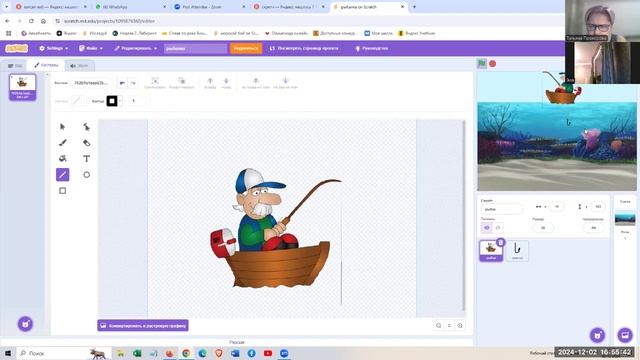
Task: Delete the selected fisherman sprite
Action: click(x=500, y=242)
